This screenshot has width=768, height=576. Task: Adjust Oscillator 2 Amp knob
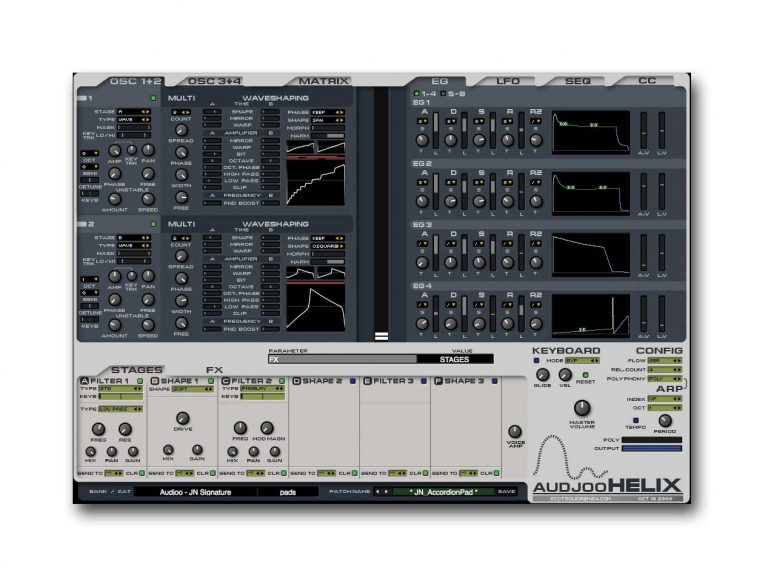pyautogui.click(x=115, y=276)
